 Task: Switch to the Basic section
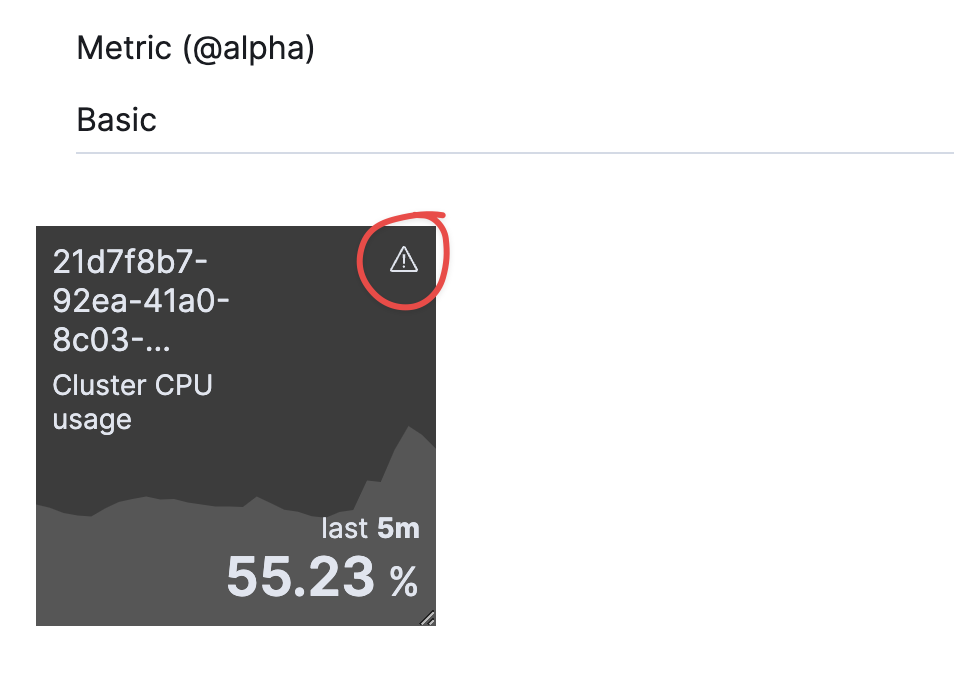click(115, 120)
